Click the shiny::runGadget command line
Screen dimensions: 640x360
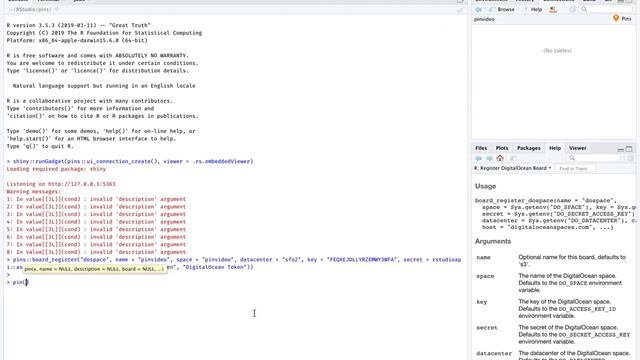point(130,161)
